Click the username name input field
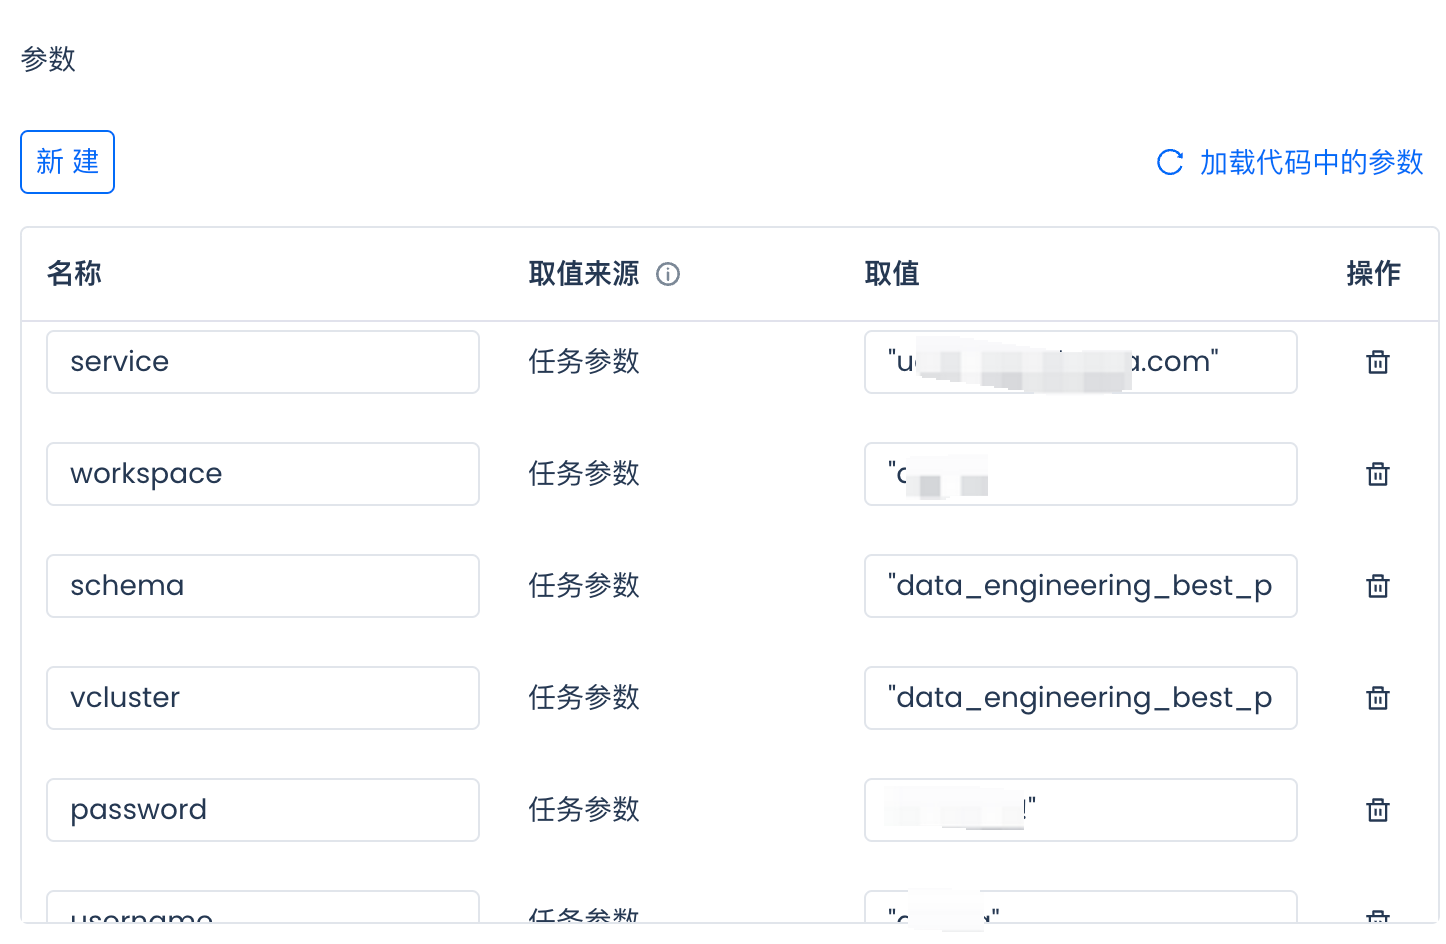1446x944 pixels. 262,910
